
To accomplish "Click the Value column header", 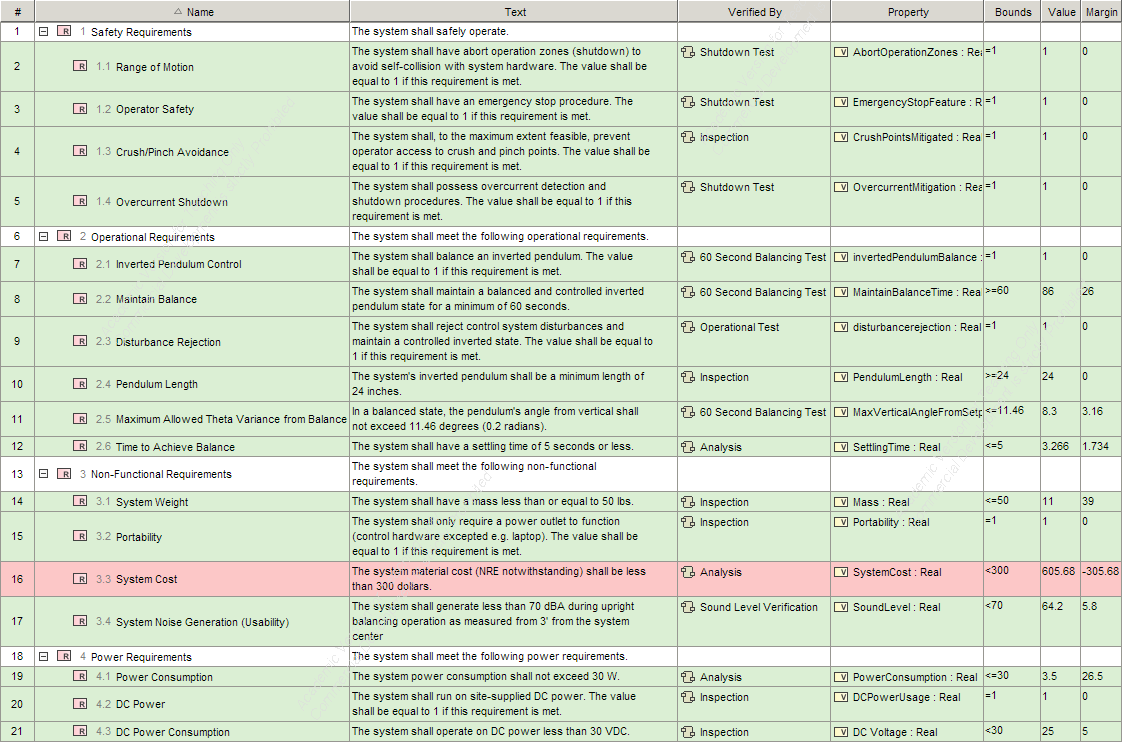I will tap(1061, 11).
